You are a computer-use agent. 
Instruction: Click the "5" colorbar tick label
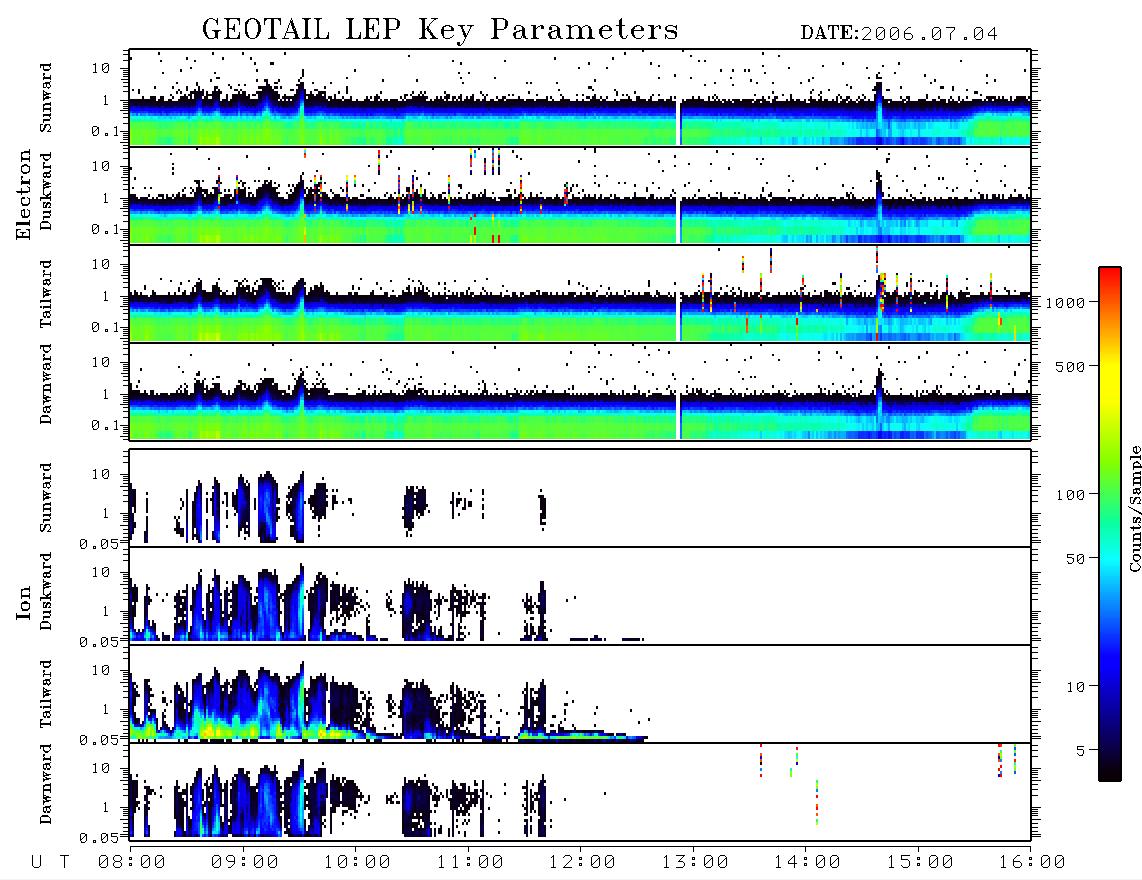pos(1082,751)
